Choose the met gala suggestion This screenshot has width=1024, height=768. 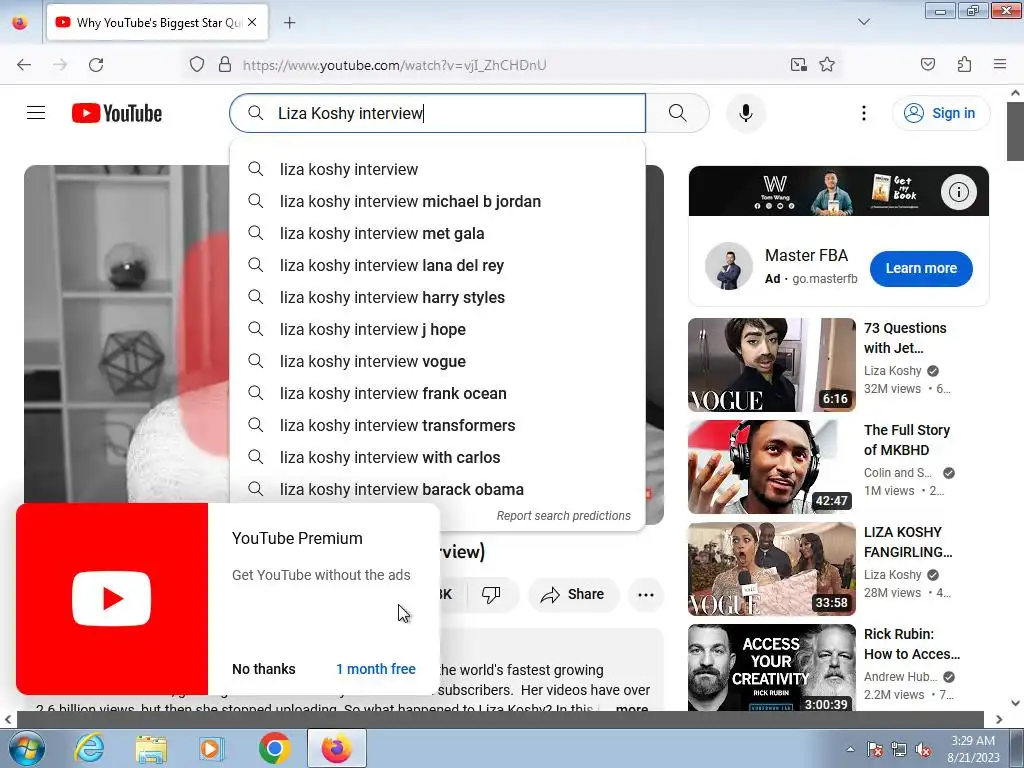[x=438, y=233]
